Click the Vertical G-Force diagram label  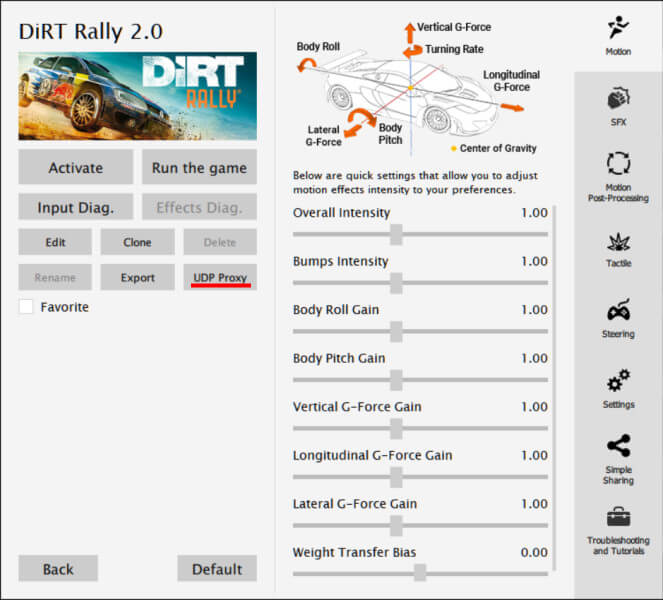pos(454,27)
